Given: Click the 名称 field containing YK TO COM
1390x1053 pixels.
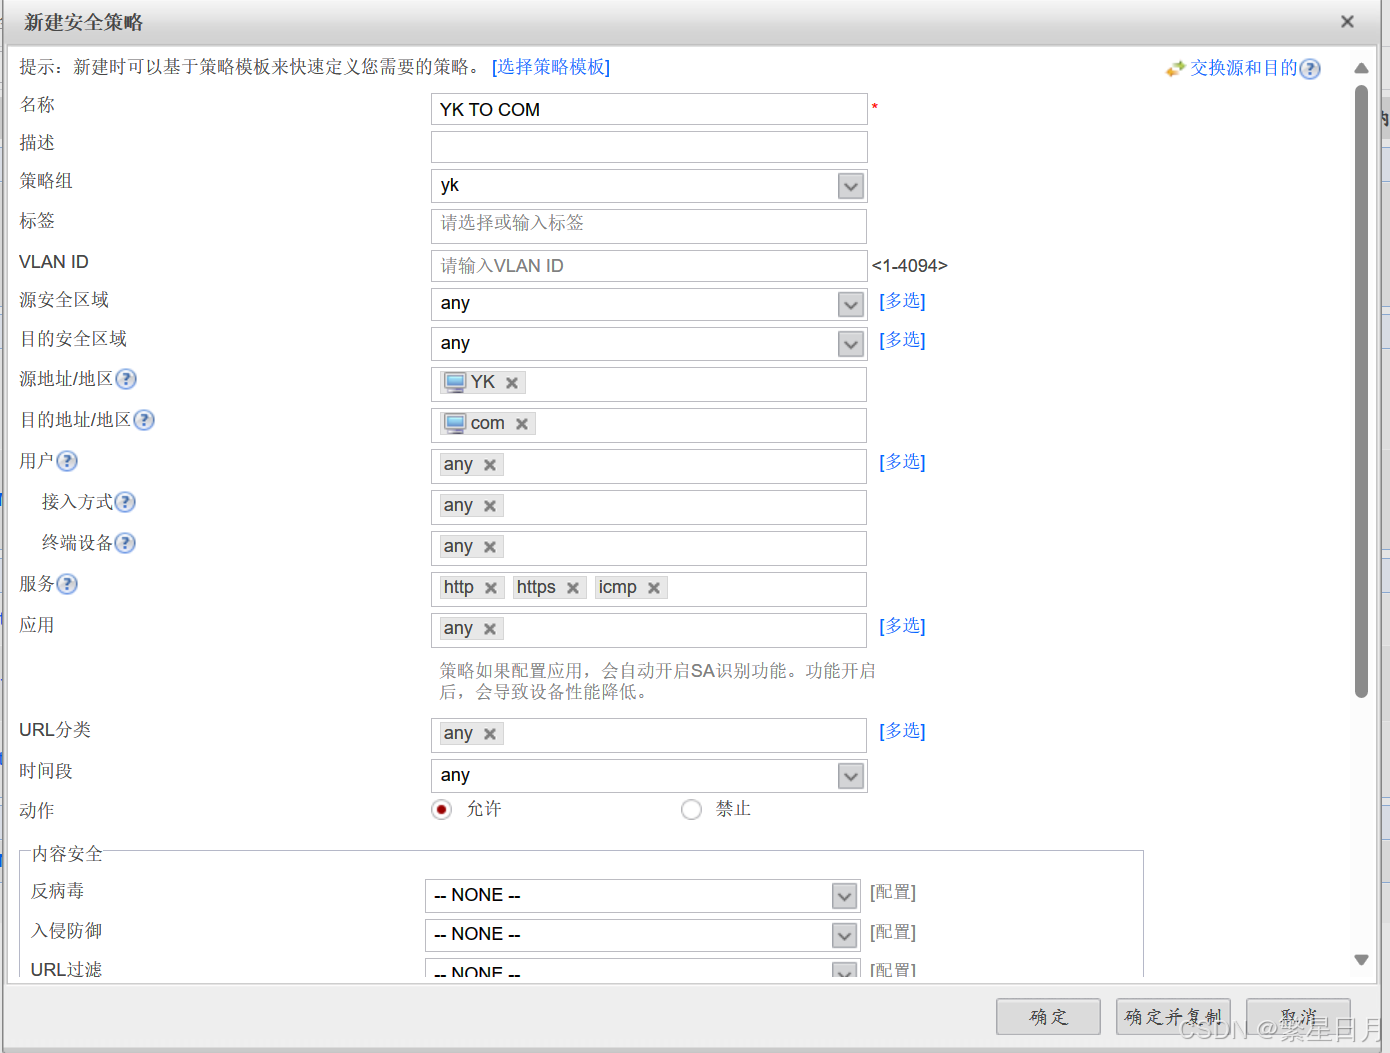Looking at the screenshot, I should coord(649,109).
